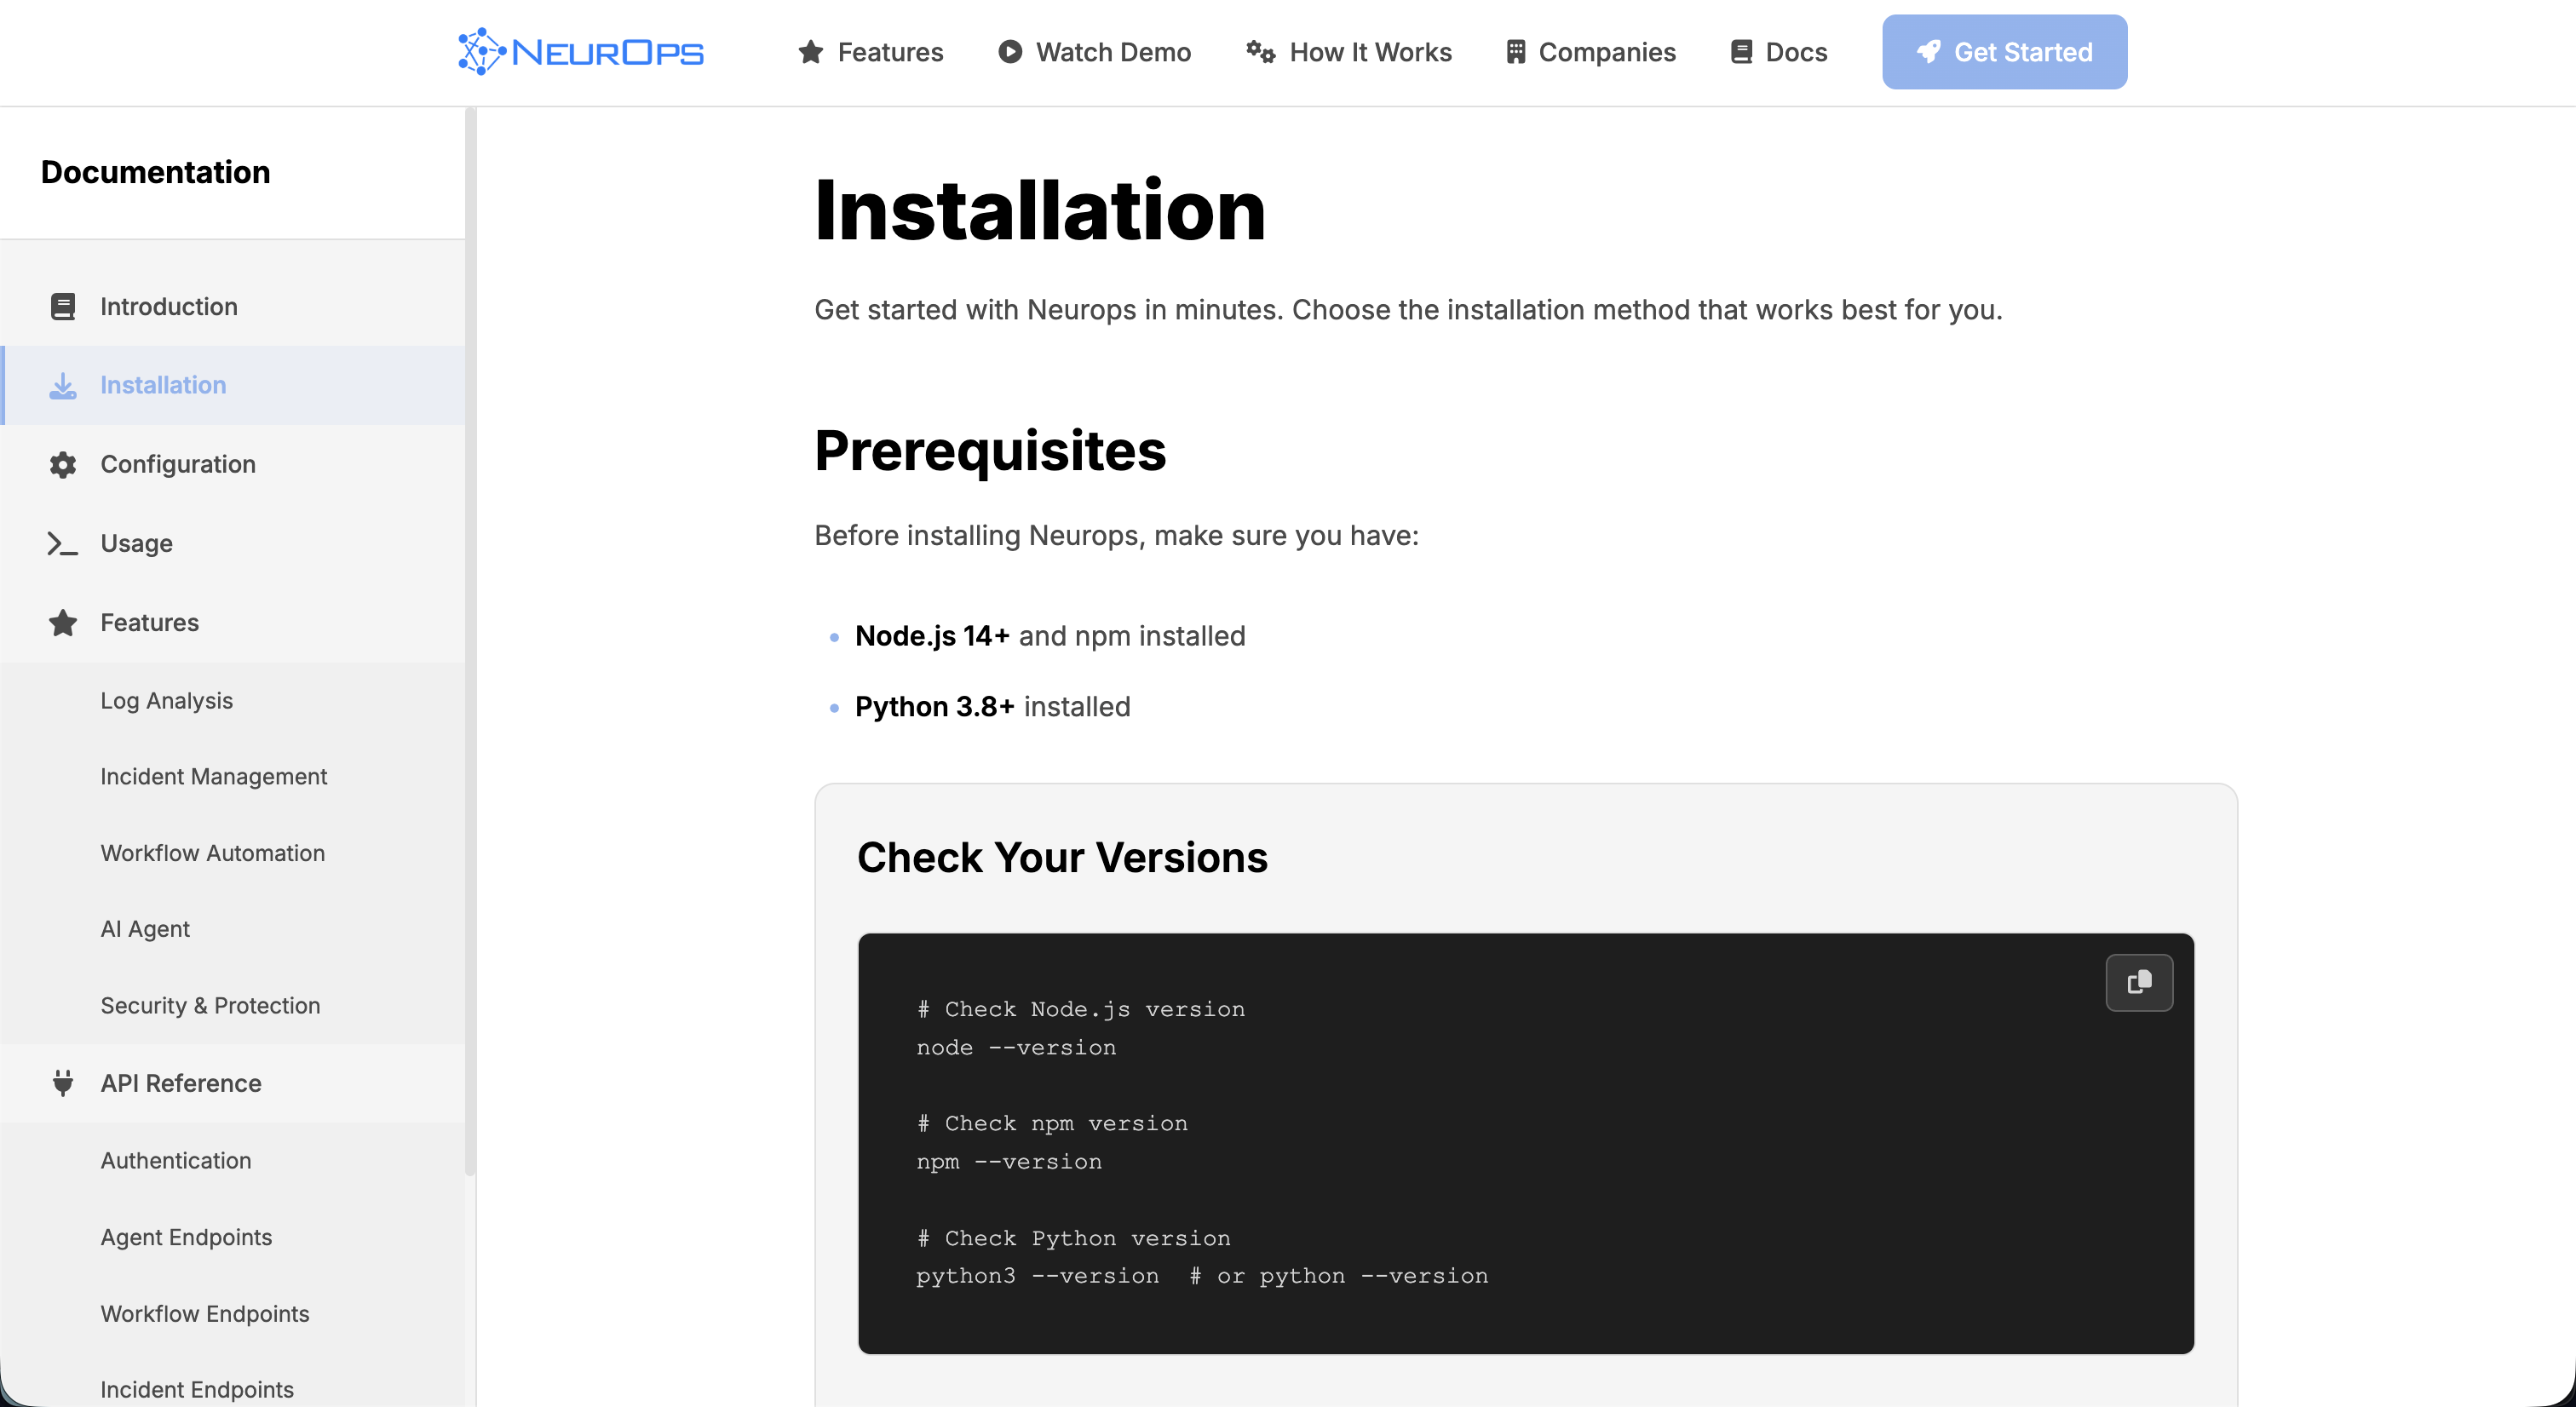The image size is (2576, 1407).
Task: Navigate to Authentication API reference
Action: point(175,1161)
